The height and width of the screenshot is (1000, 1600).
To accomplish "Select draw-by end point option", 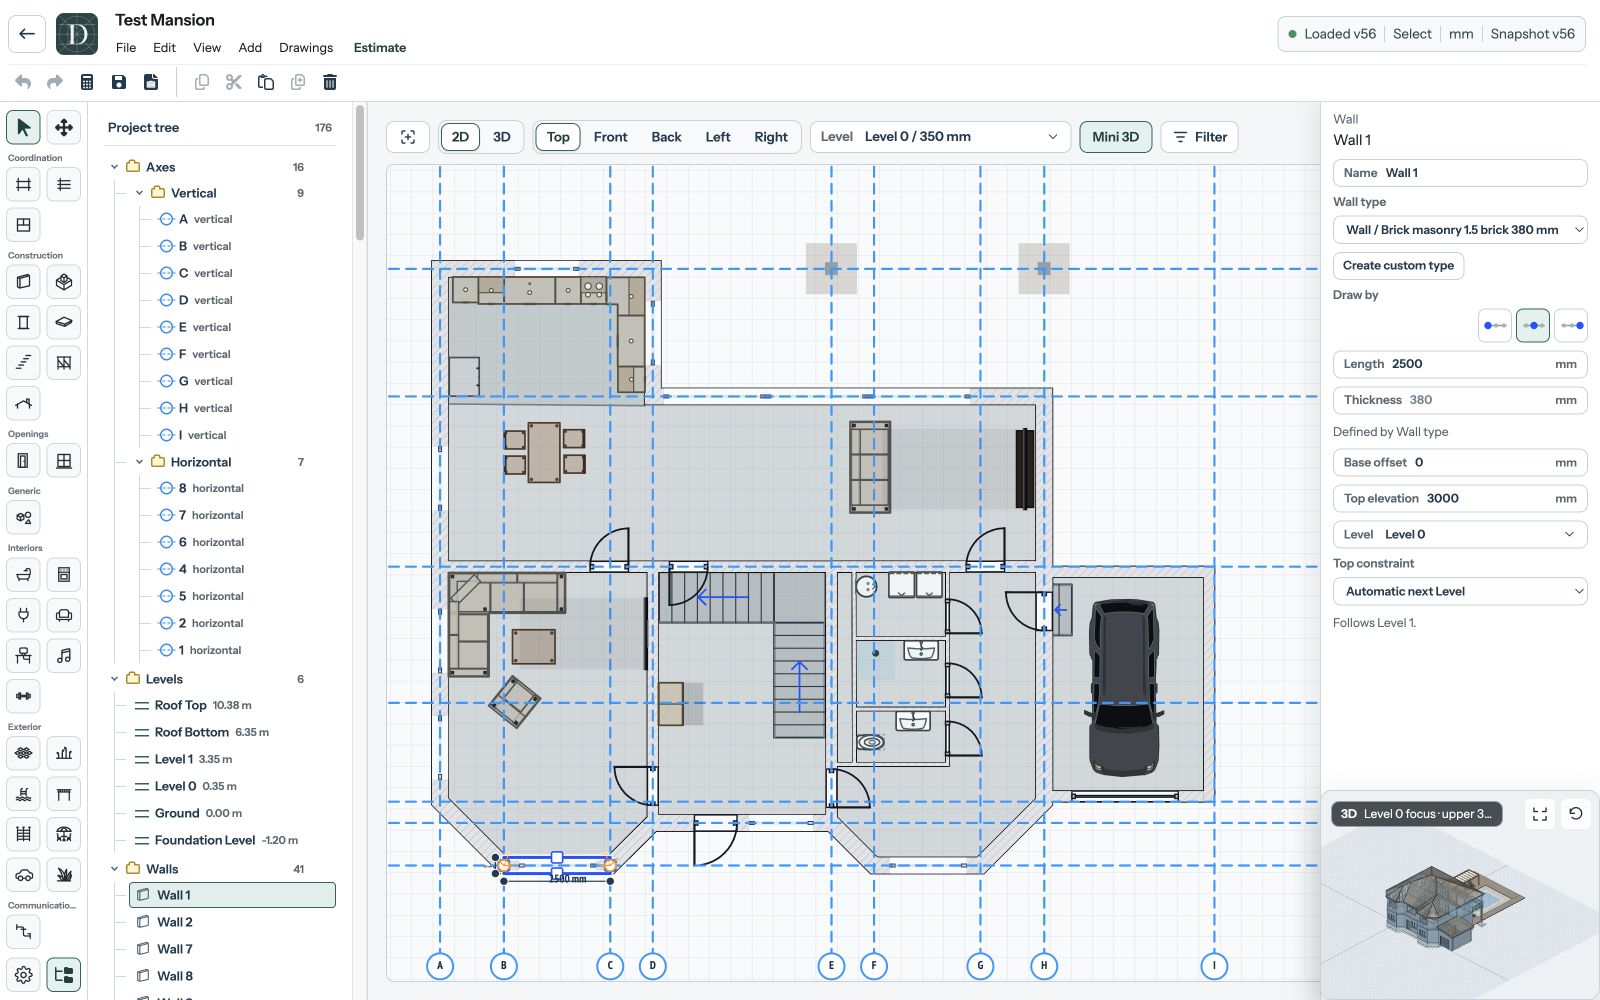I will (x=1572, y=325).
